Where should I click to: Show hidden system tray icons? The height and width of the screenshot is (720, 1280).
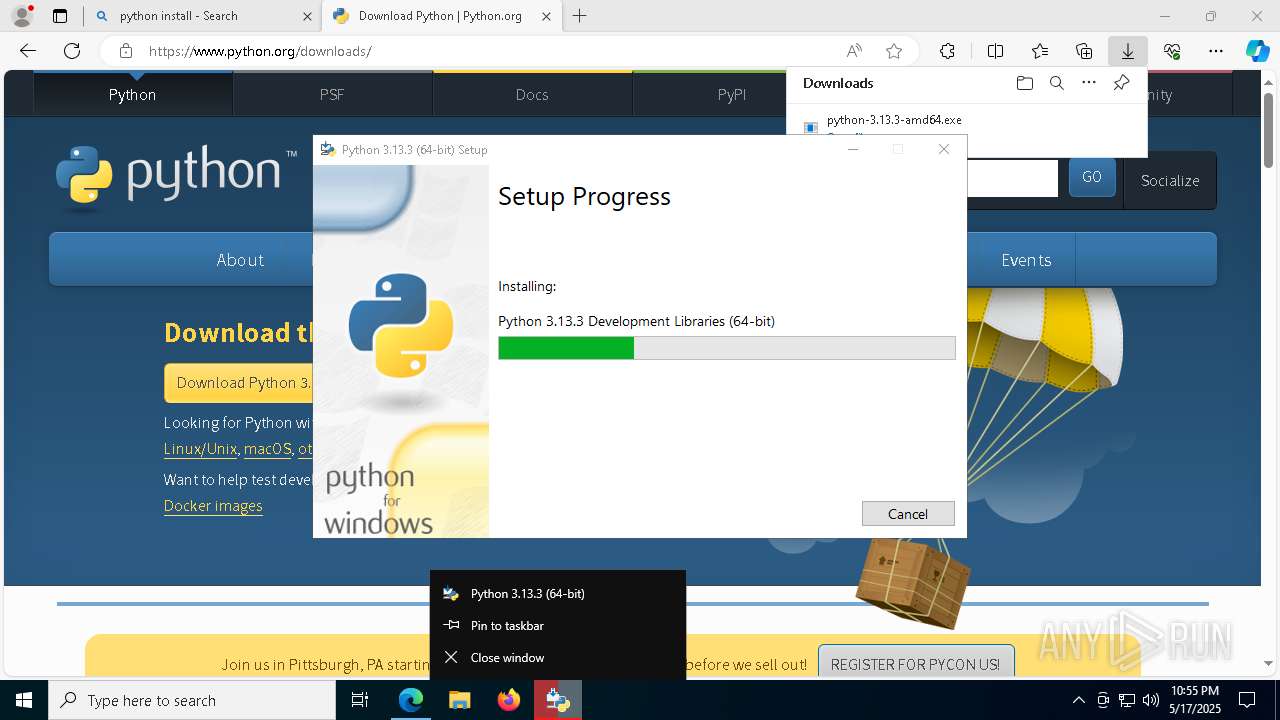pyautogui.click(x=1078, y=700)
